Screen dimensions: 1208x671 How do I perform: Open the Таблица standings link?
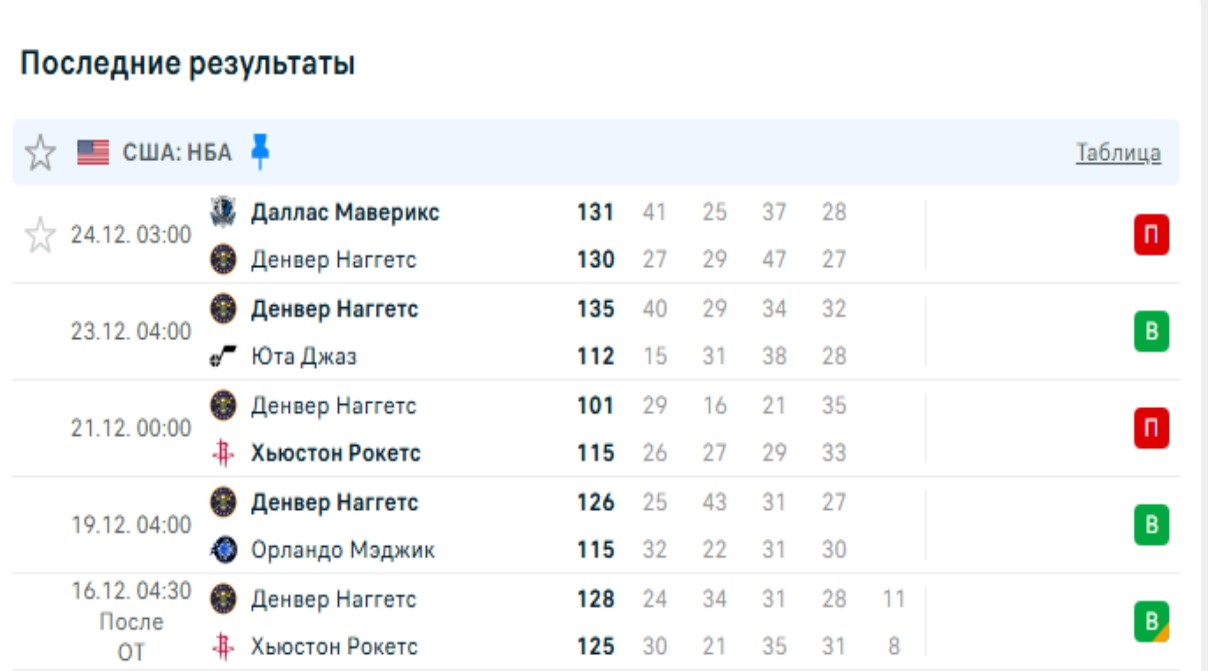1118,153
